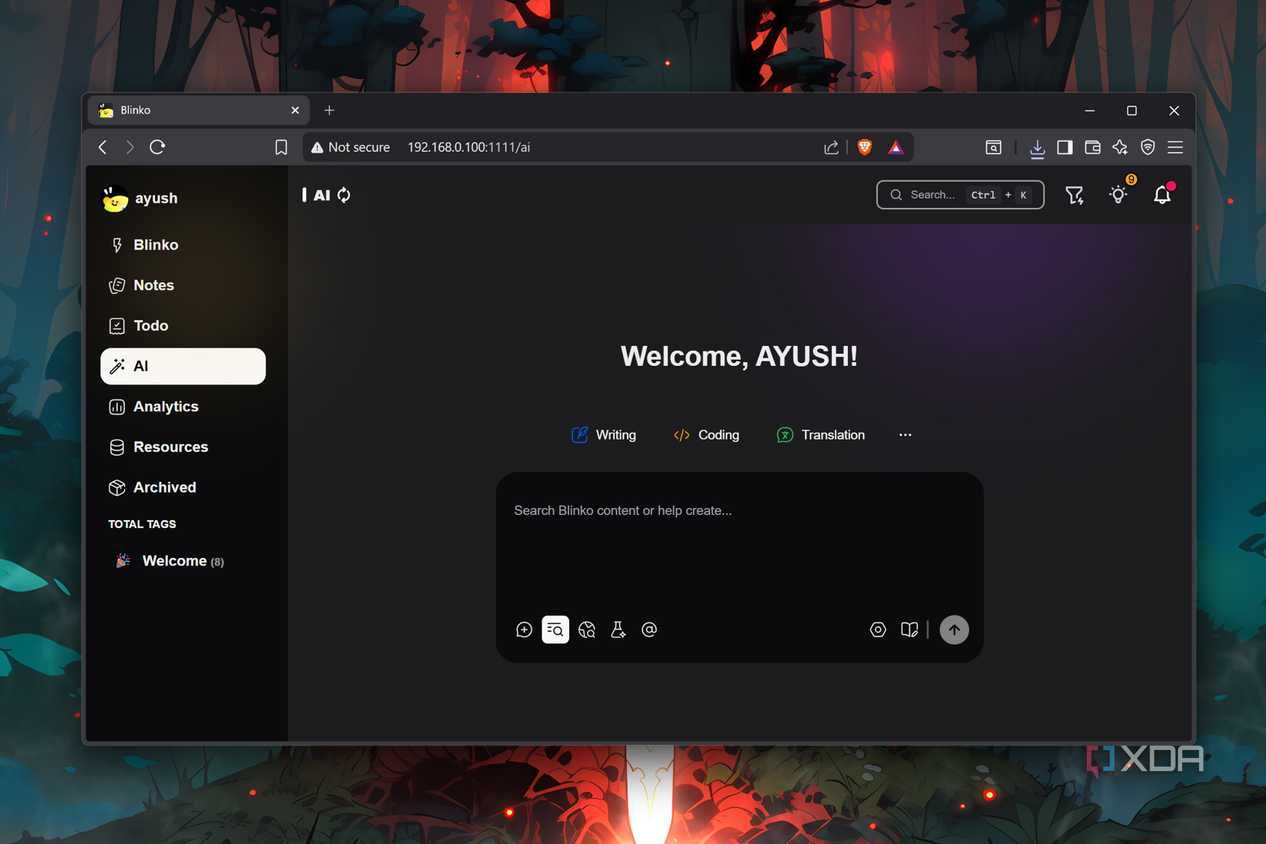Click the send arrow button

click(x=954, y=630)
